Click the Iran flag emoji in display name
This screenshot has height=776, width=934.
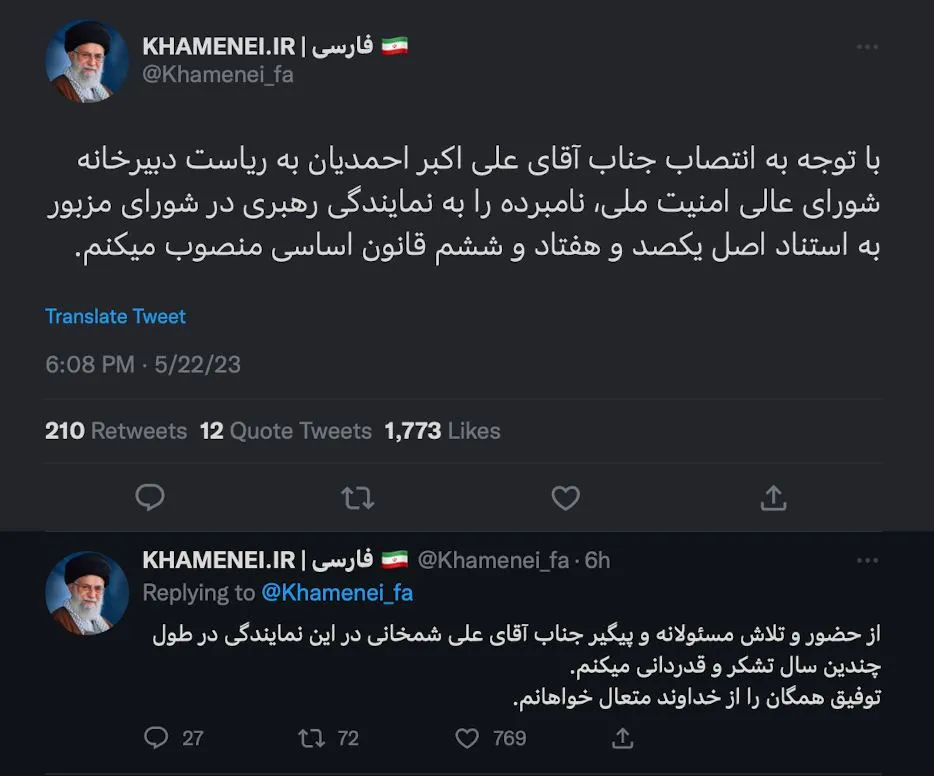pyautogui.click(x=394, y=44)
